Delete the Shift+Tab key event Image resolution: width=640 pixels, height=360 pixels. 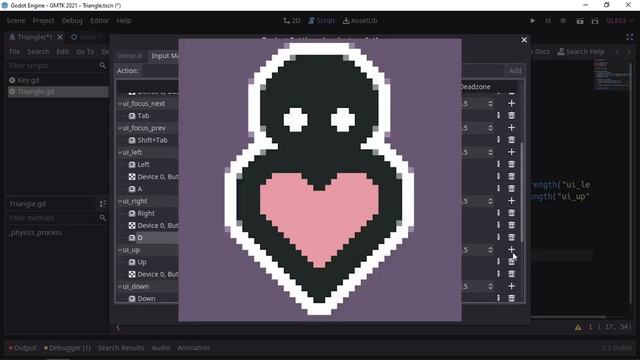511,140
